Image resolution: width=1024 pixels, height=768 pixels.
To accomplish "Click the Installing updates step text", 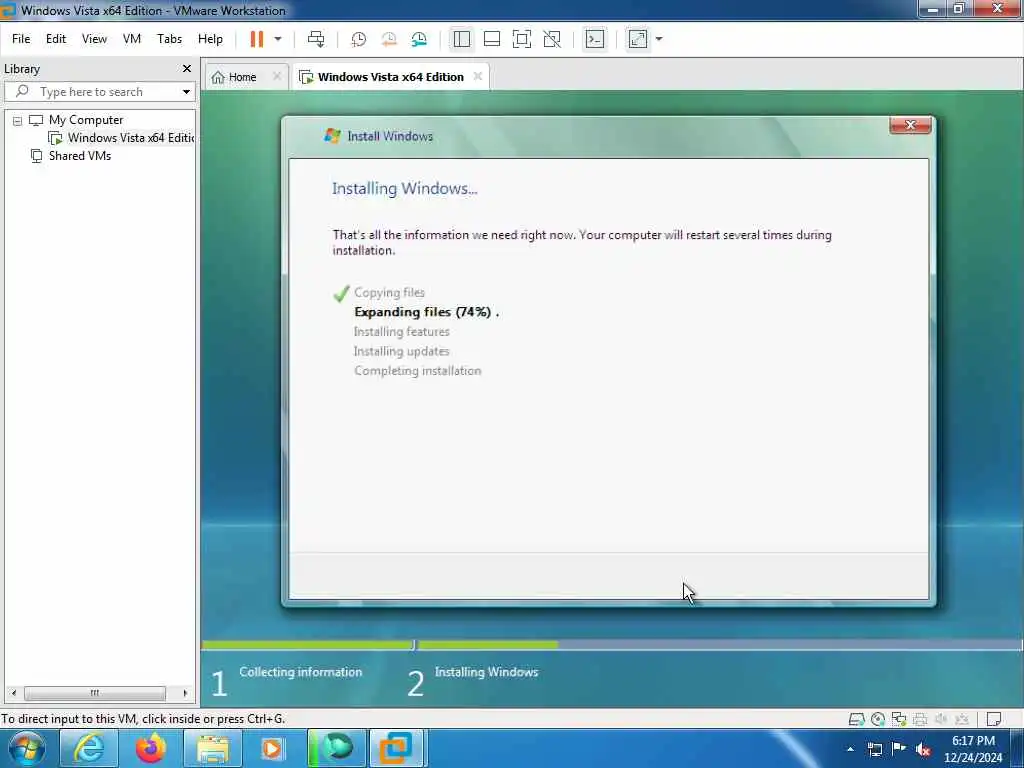I will coord(402,351).
